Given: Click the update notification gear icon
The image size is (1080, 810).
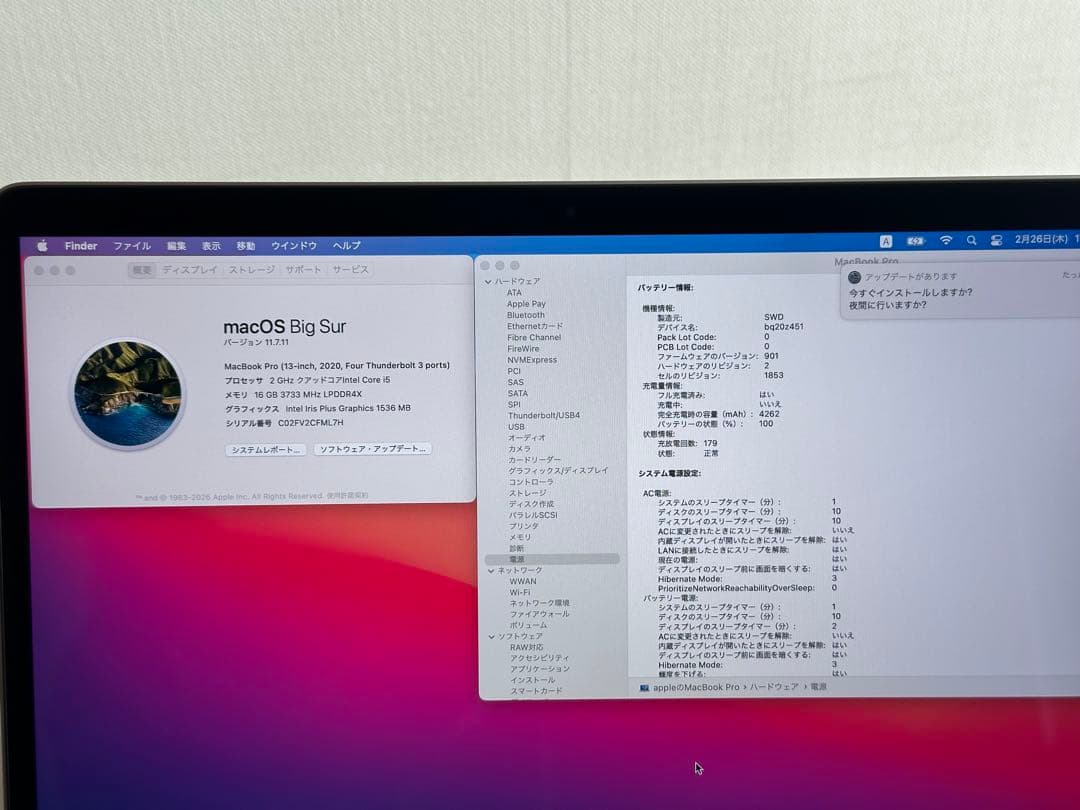Looking at the screenshot, I should [x=854, y=277].
